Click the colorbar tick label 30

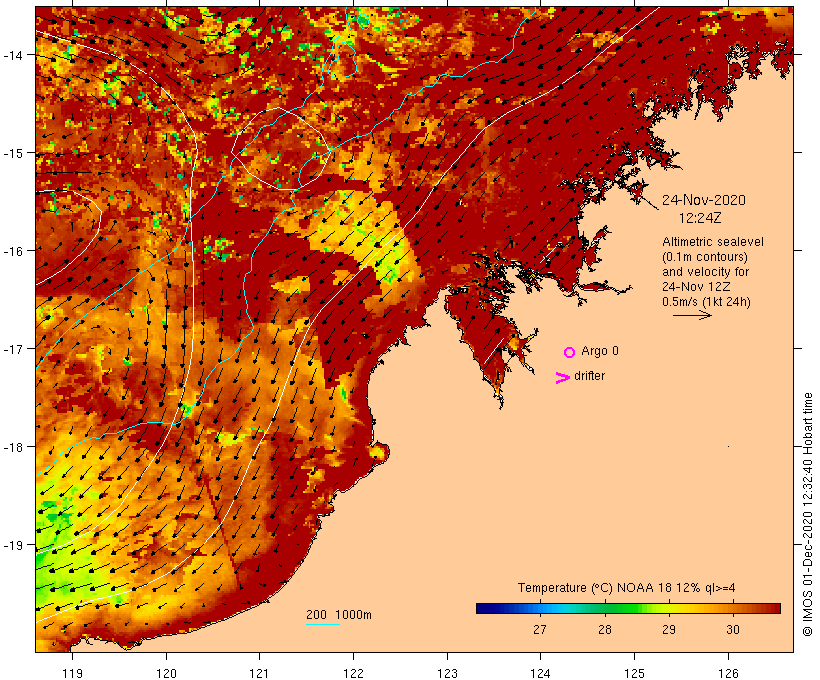(733, 629)
